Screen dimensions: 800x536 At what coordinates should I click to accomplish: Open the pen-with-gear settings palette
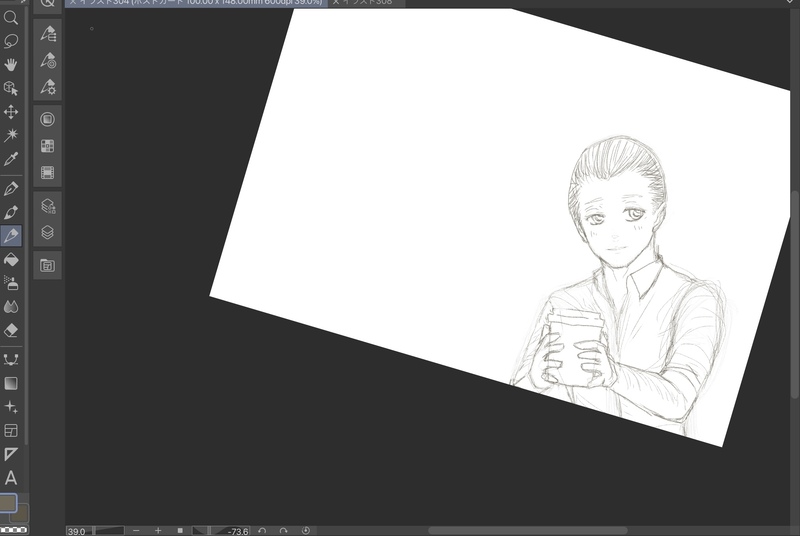[48, 87]
